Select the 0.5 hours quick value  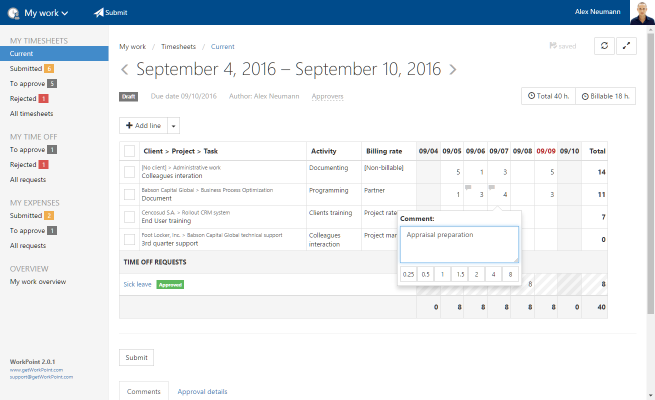coord(426,274)
